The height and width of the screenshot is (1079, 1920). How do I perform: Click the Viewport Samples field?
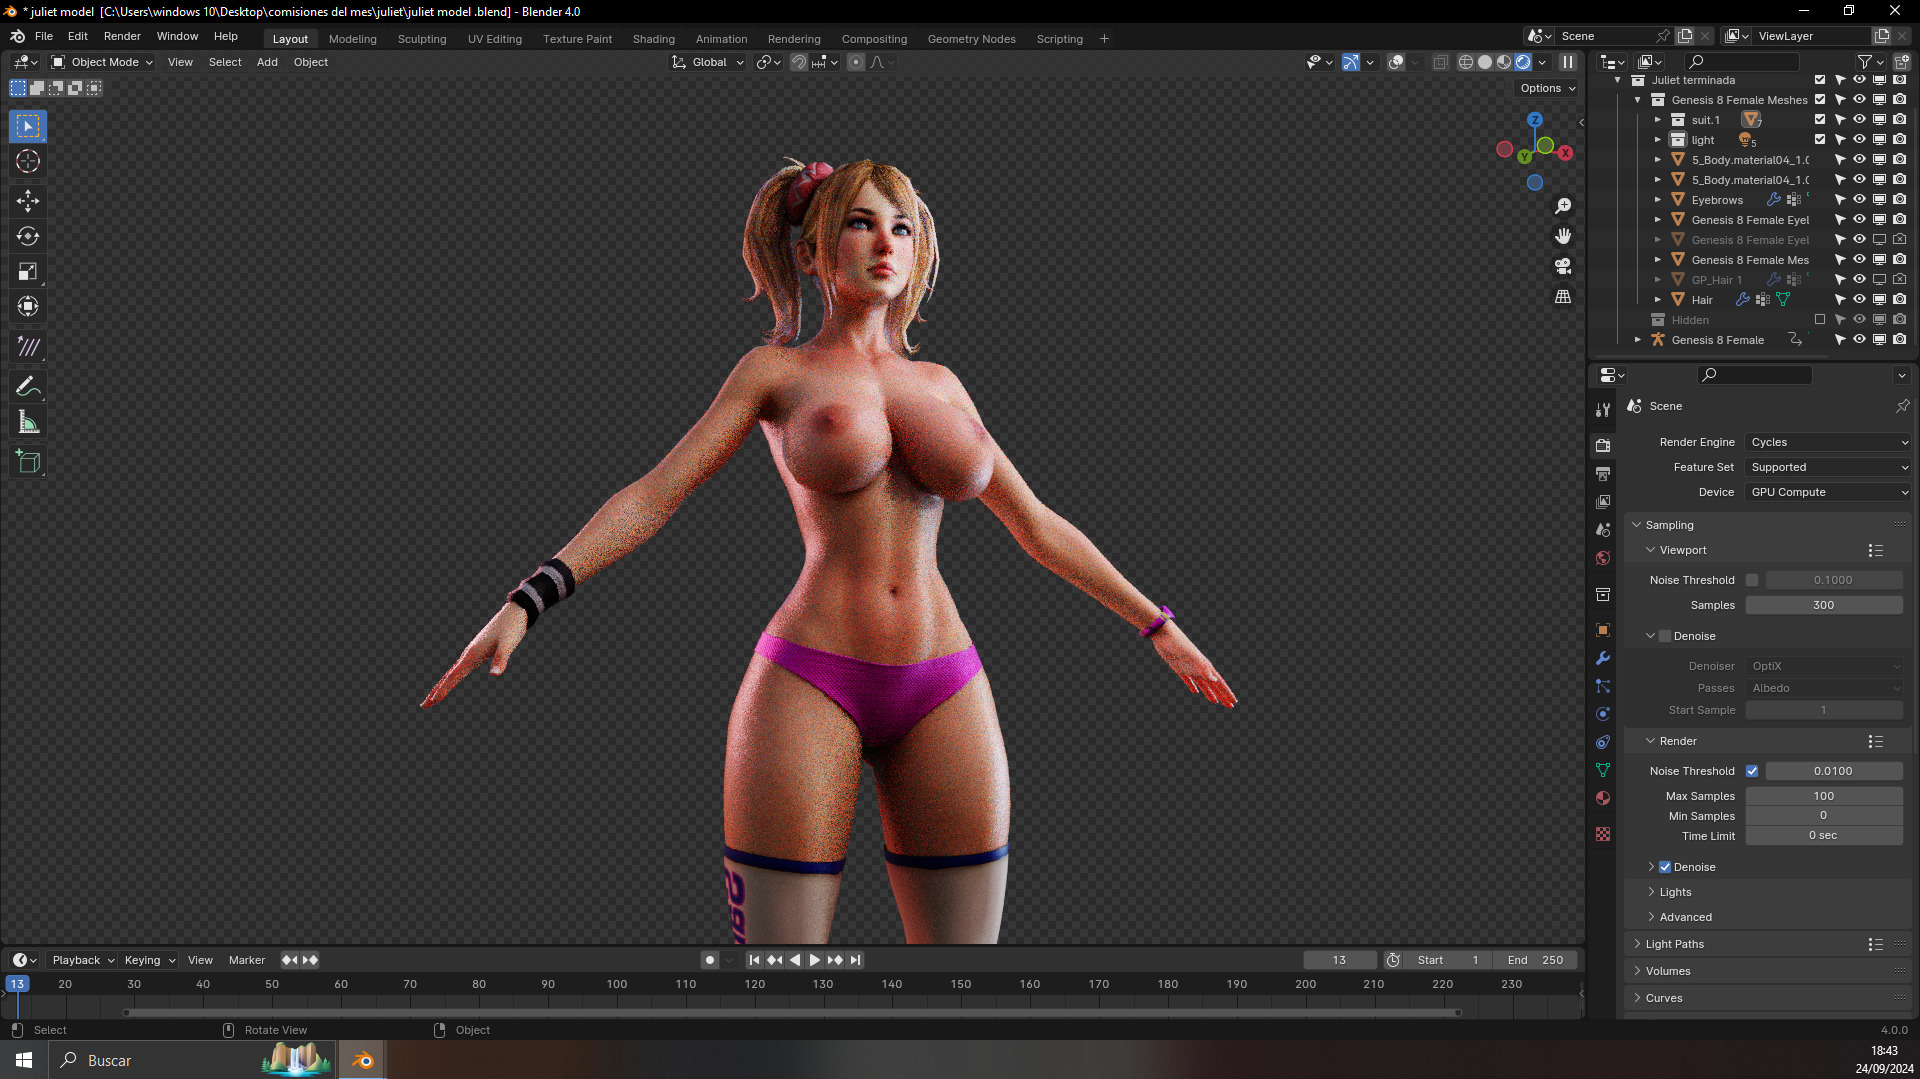pyautogui.click(x=1824, y=605)
